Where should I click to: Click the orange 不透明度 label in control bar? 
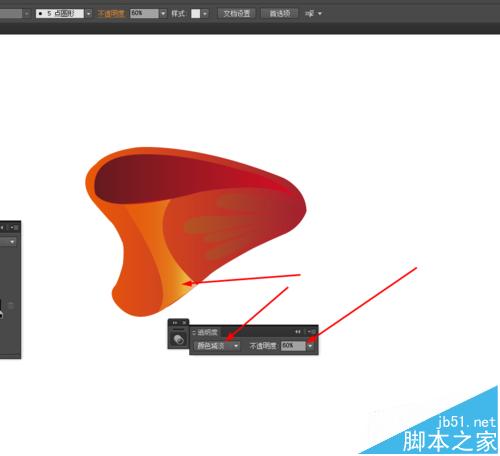(111, 14)
